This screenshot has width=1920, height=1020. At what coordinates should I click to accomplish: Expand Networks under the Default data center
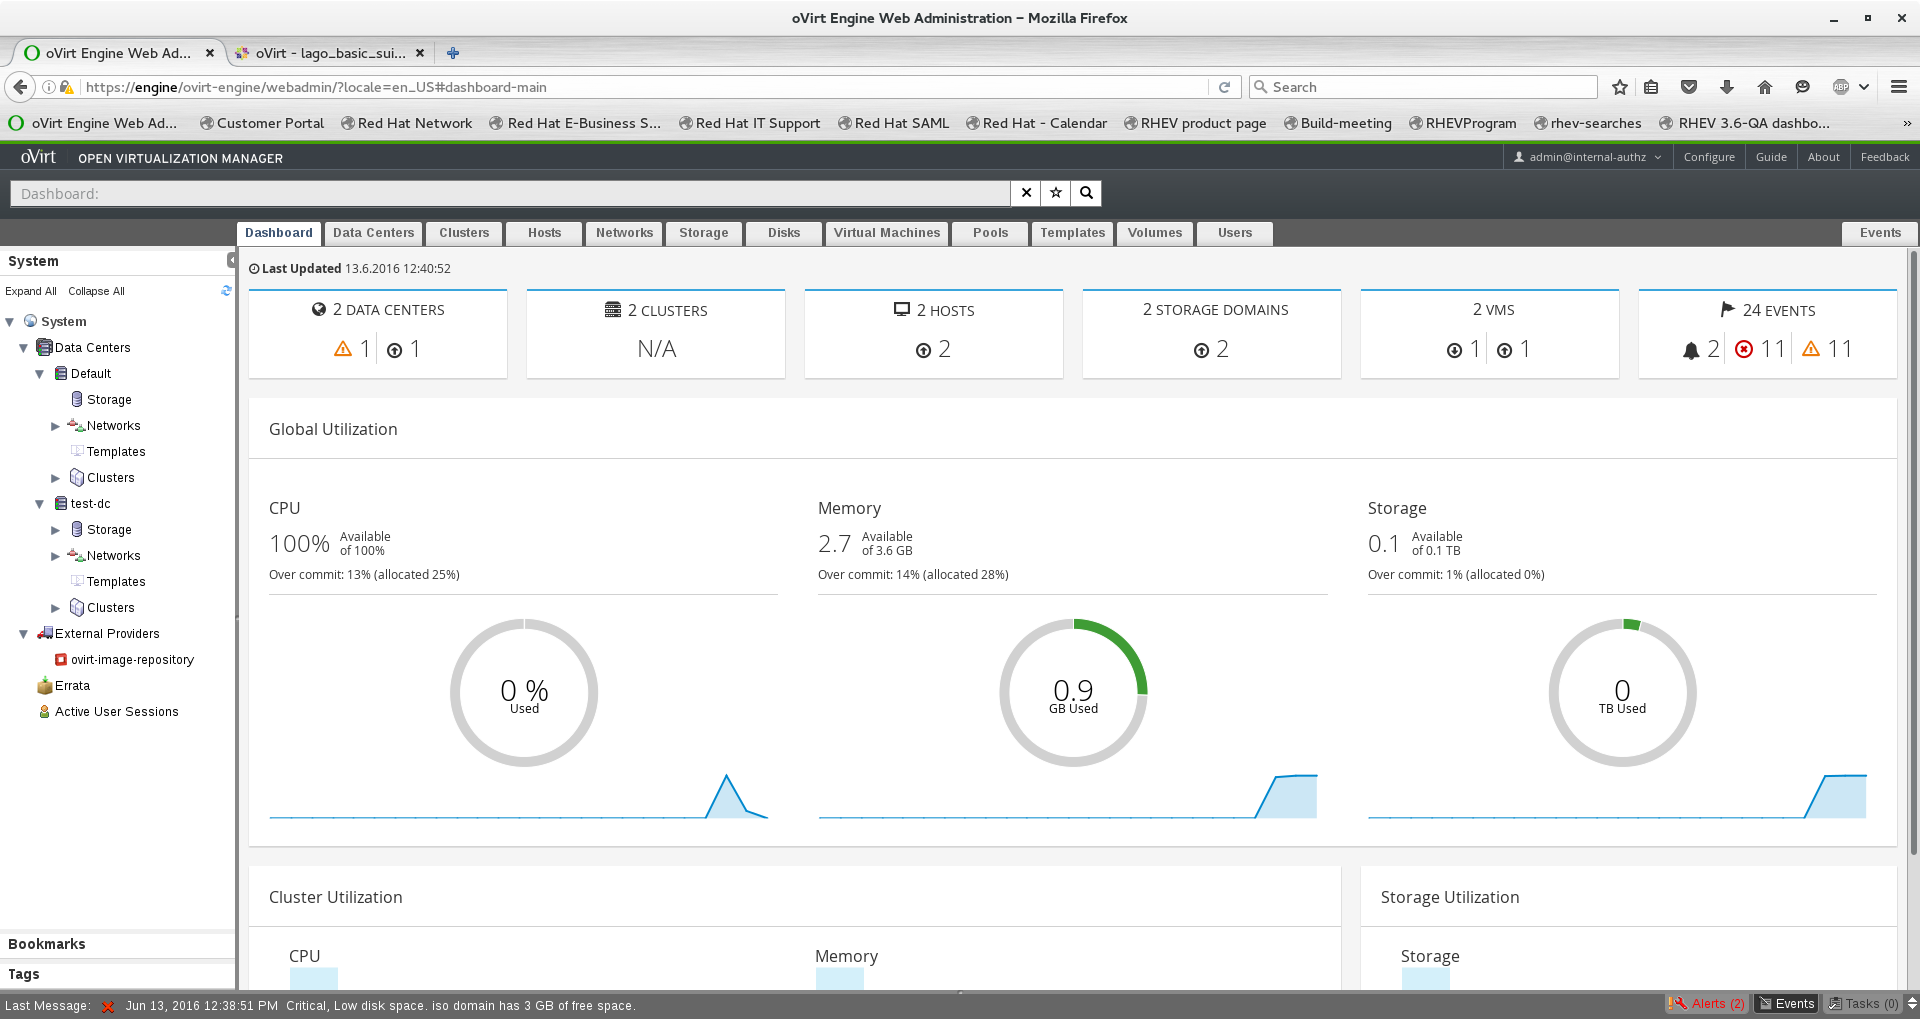tap(56, 426)
